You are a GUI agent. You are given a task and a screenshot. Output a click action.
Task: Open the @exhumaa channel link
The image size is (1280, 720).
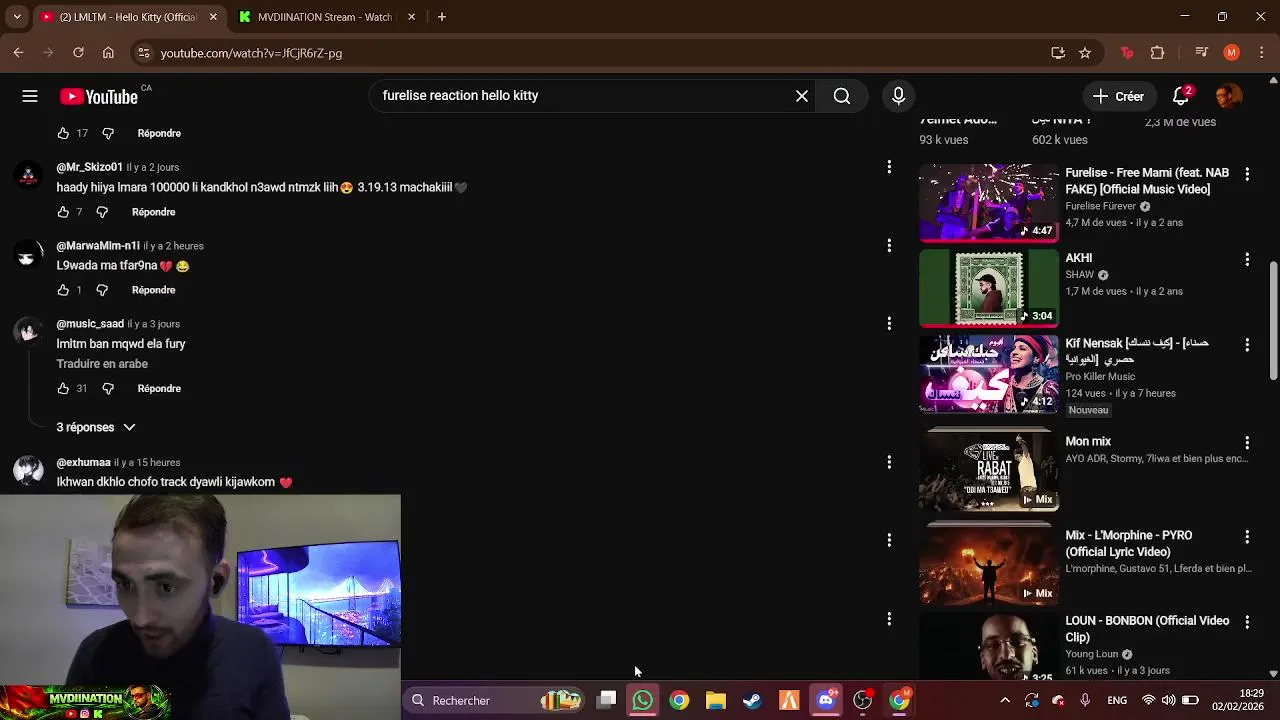point(83,463)
